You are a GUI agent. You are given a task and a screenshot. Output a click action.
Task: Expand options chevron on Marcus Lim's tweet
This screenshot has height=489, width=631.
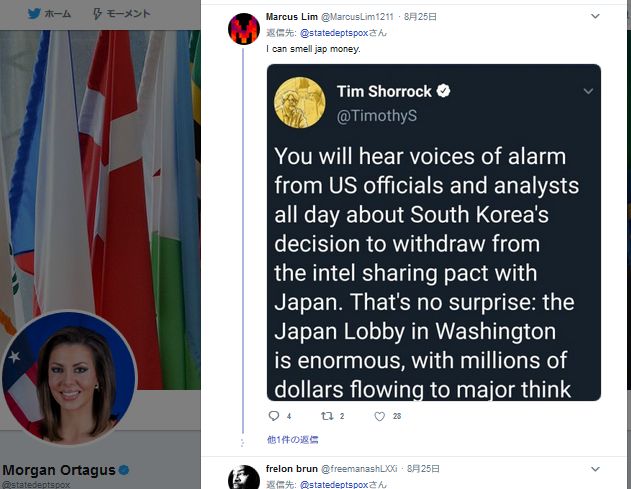click(x=595, y=16)
